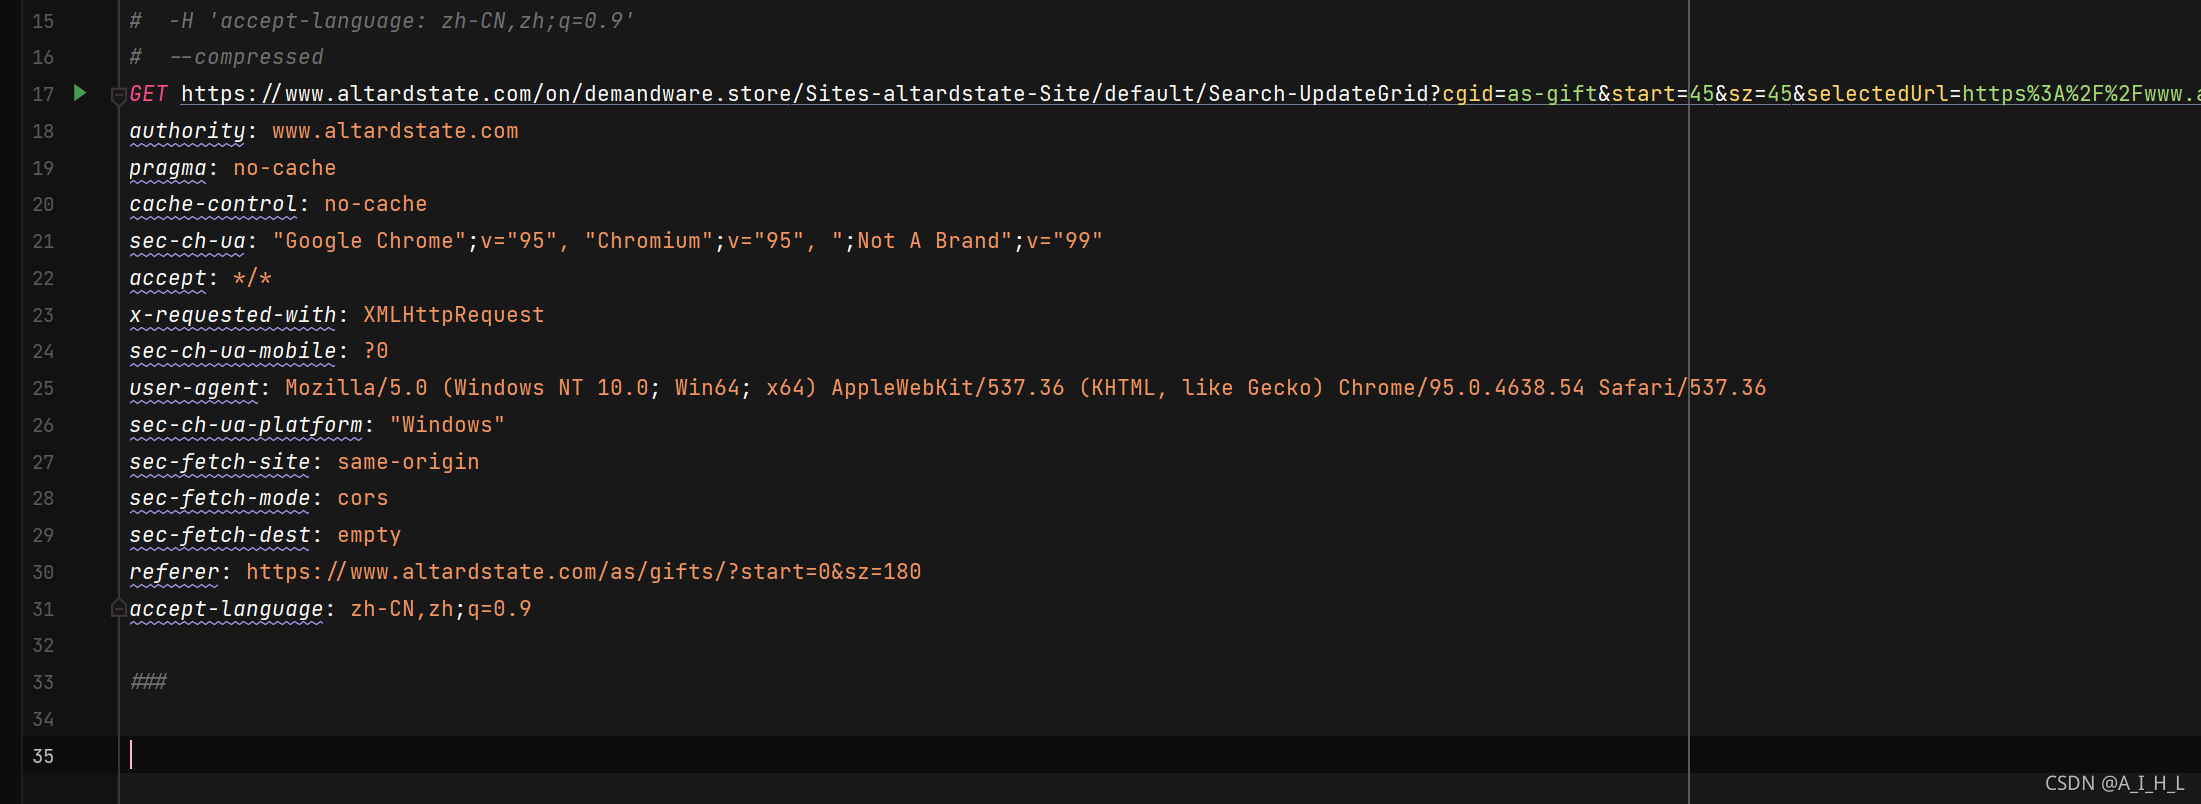Click line number 25 in the gutter

(43, 388)
